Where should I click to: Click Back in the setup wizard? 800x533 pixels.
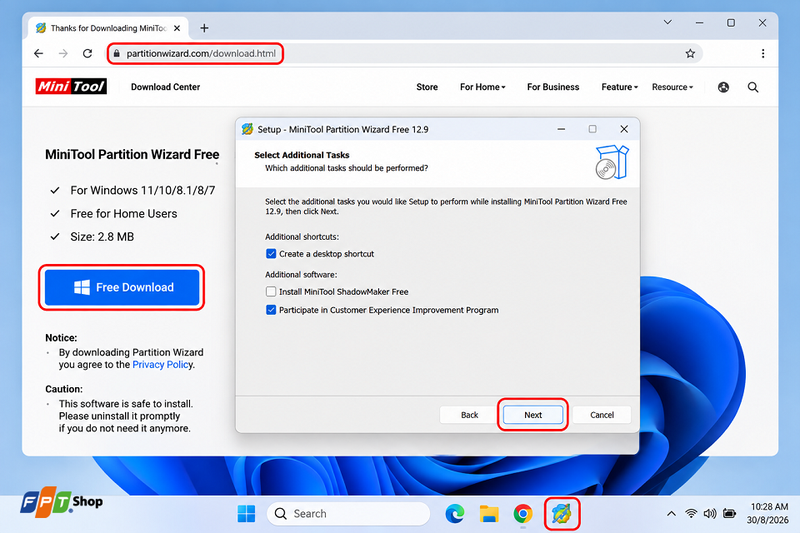[469, 415]
